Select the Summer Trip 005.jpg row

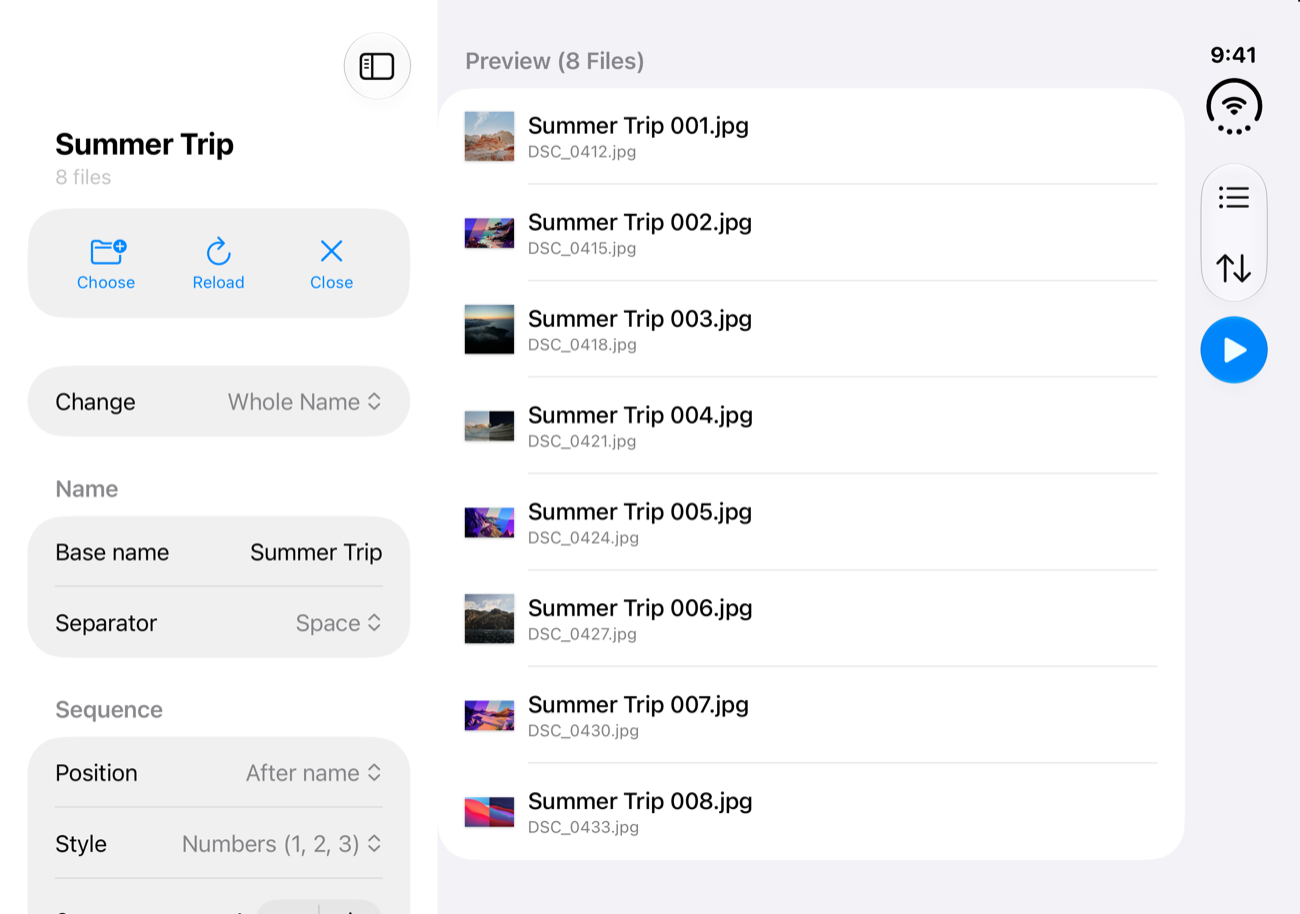[811, 522]
